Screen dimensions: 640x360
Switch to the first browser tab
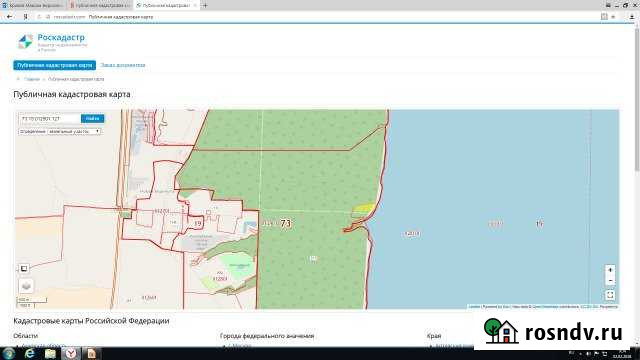[x=33, y=5]
